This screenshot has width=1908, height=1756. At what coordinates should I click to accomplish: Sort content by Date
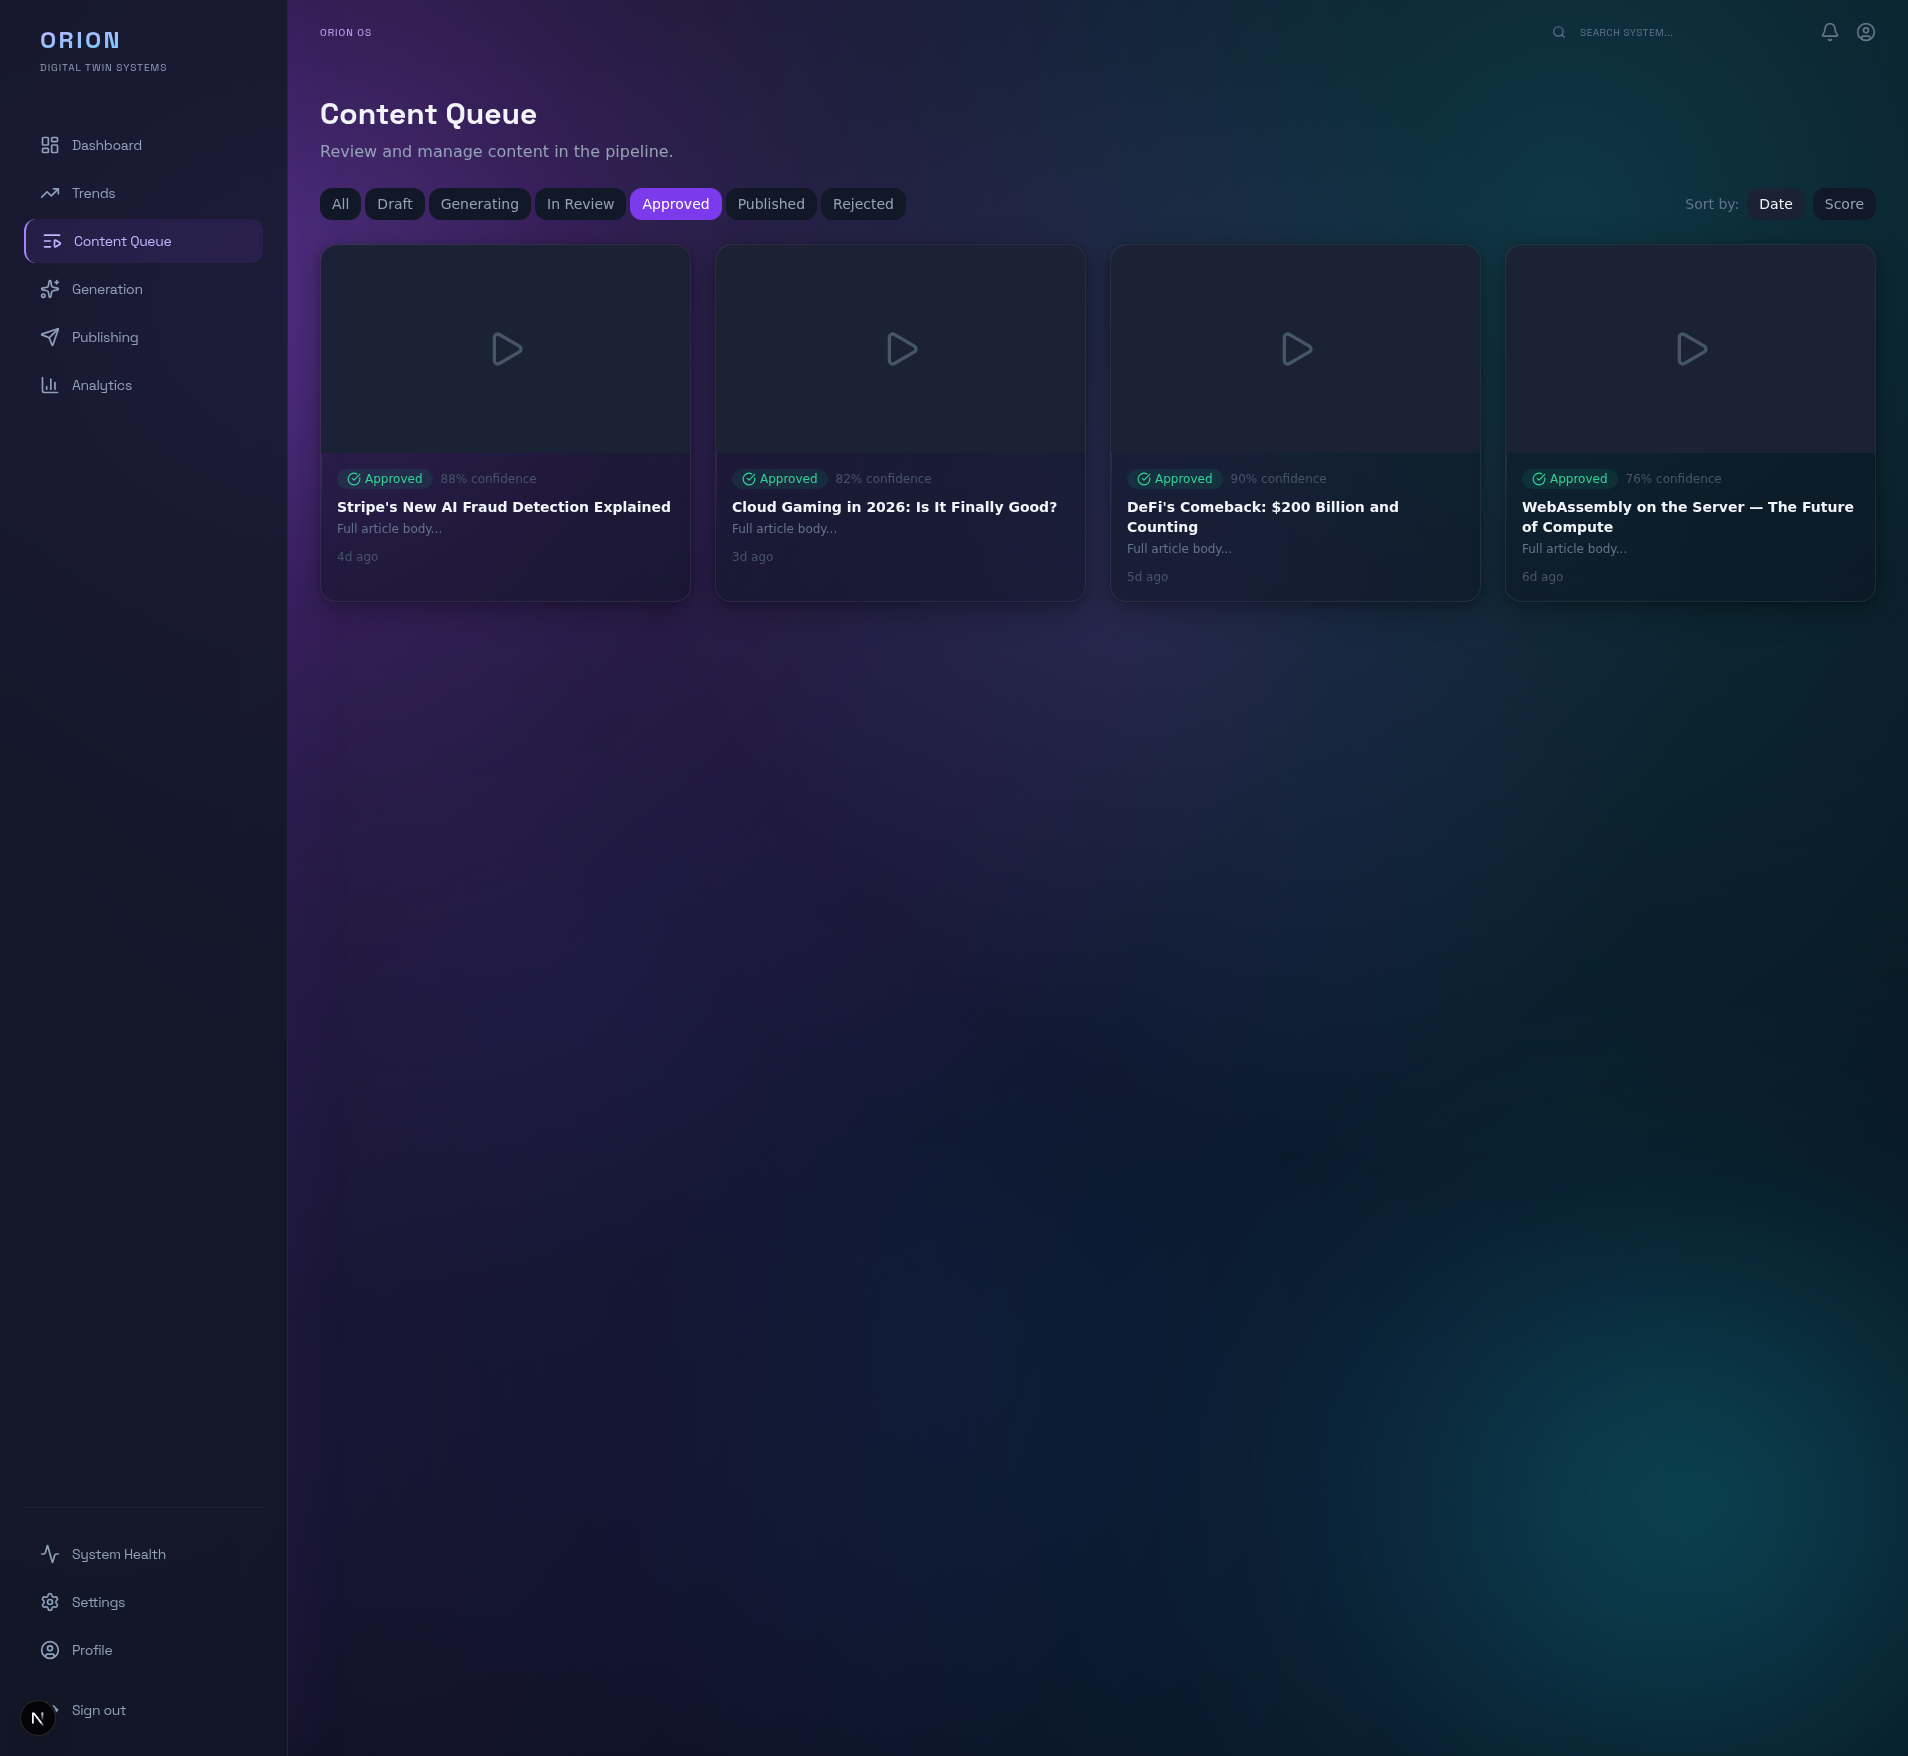pos(1775,203)
